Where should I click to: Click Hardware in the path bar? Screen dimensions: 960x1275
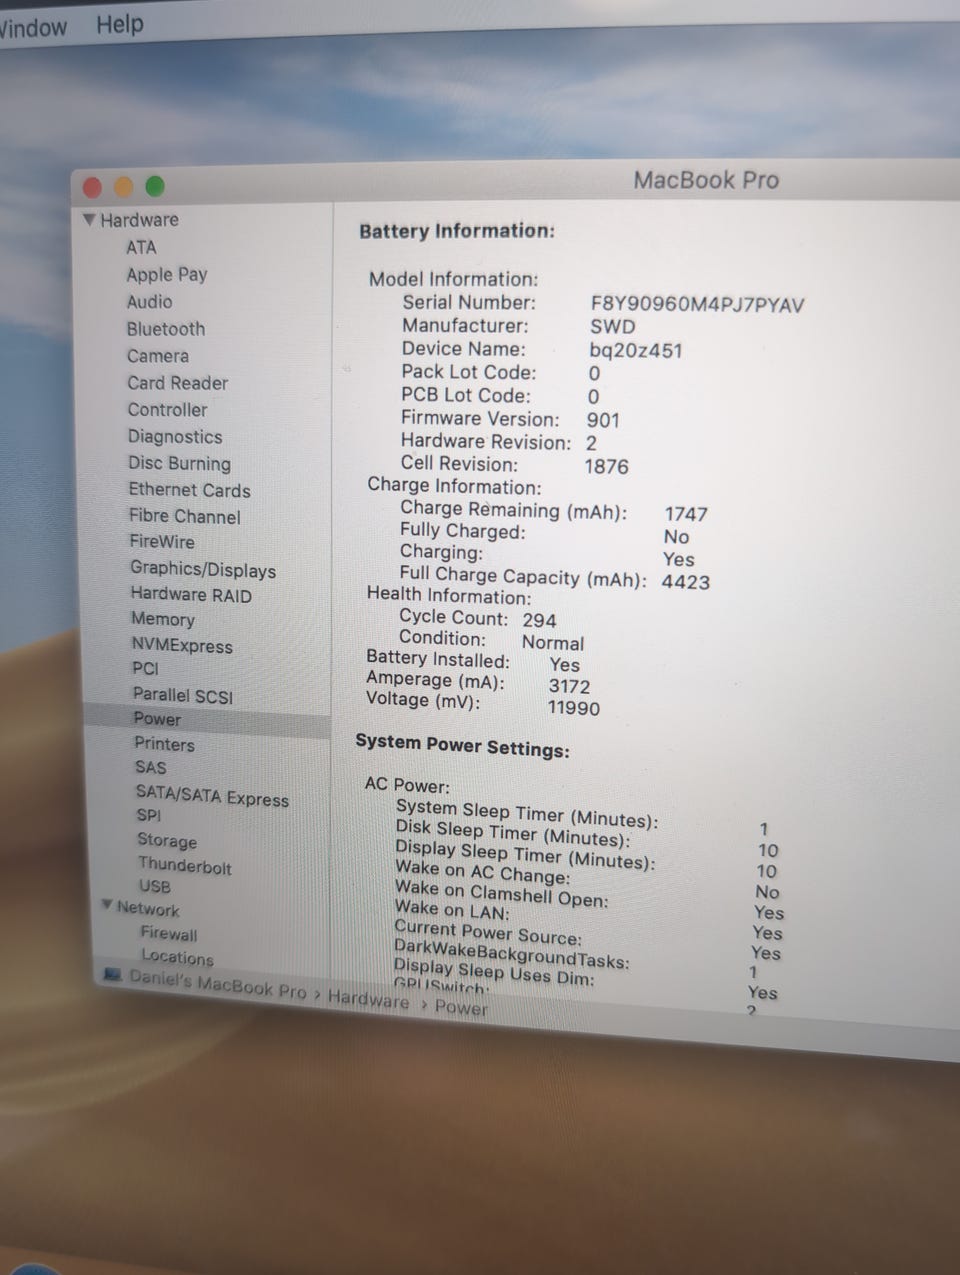[368, 998]
